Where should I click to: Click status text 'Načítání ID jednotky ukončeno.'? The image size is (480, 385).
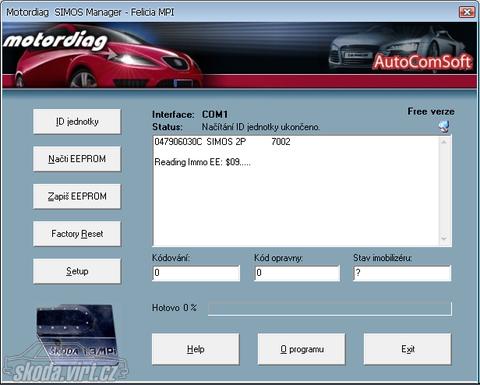261,127
